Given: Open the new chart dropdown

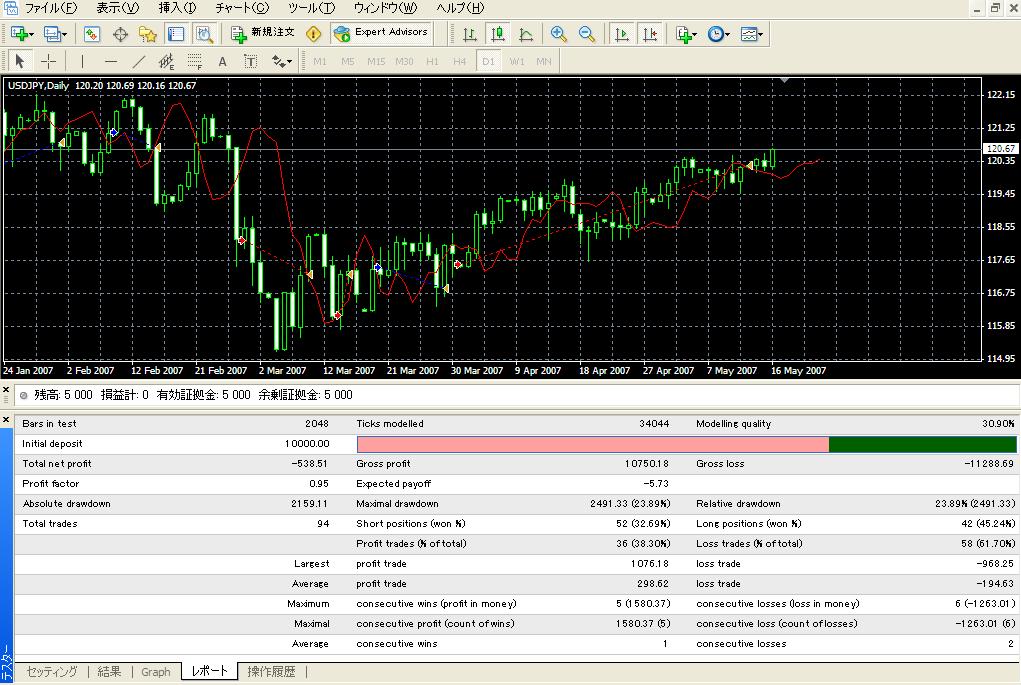Looking at the screenshot, I should 21,34.
